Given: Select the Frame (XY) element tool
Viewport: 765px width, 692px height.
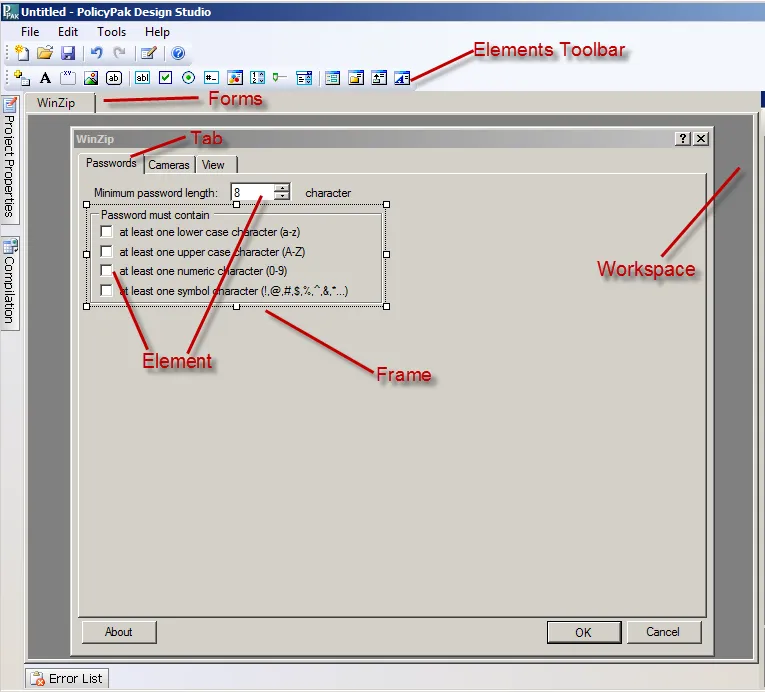Looking at the screenshot, I should (68, 78).
